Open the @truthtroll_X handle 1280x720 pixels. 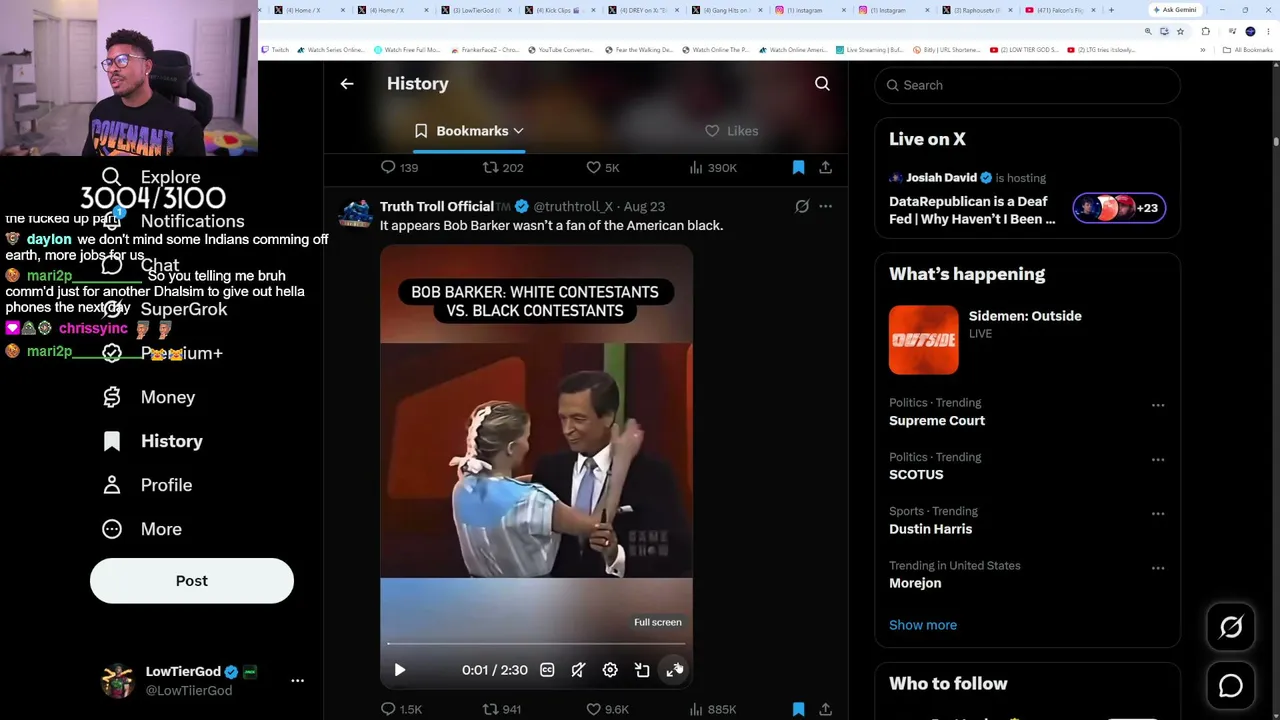point(573,206)
